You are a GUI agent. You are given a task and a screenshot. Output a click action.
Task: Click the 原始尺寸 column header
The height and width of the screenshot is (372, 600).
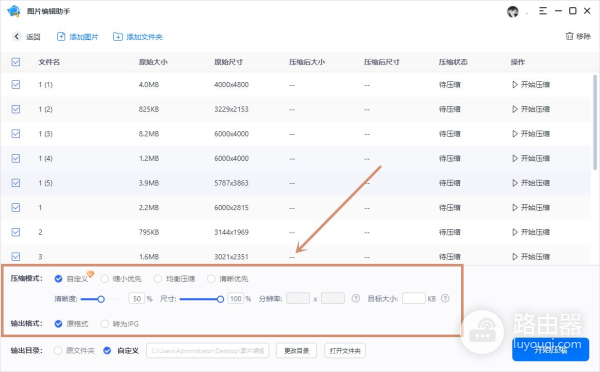click(228, 62)
